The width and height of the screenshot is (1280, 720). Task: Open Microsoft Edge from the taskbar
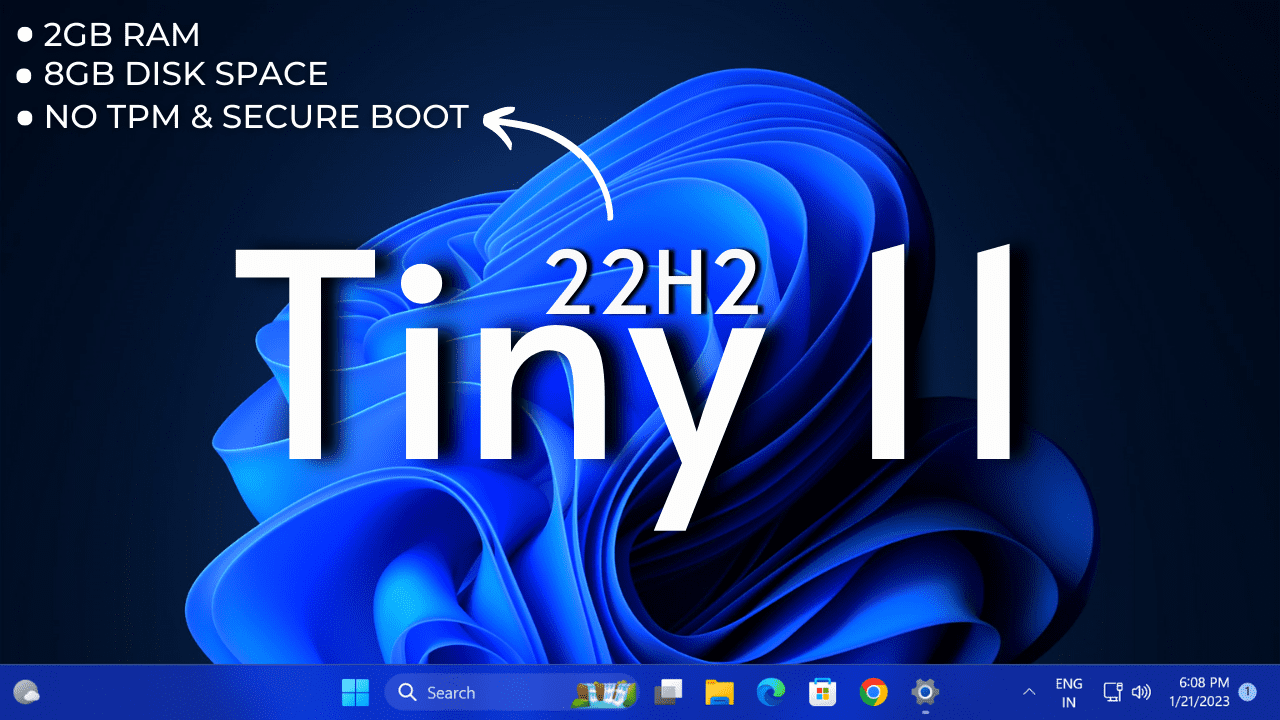(771, 692)
